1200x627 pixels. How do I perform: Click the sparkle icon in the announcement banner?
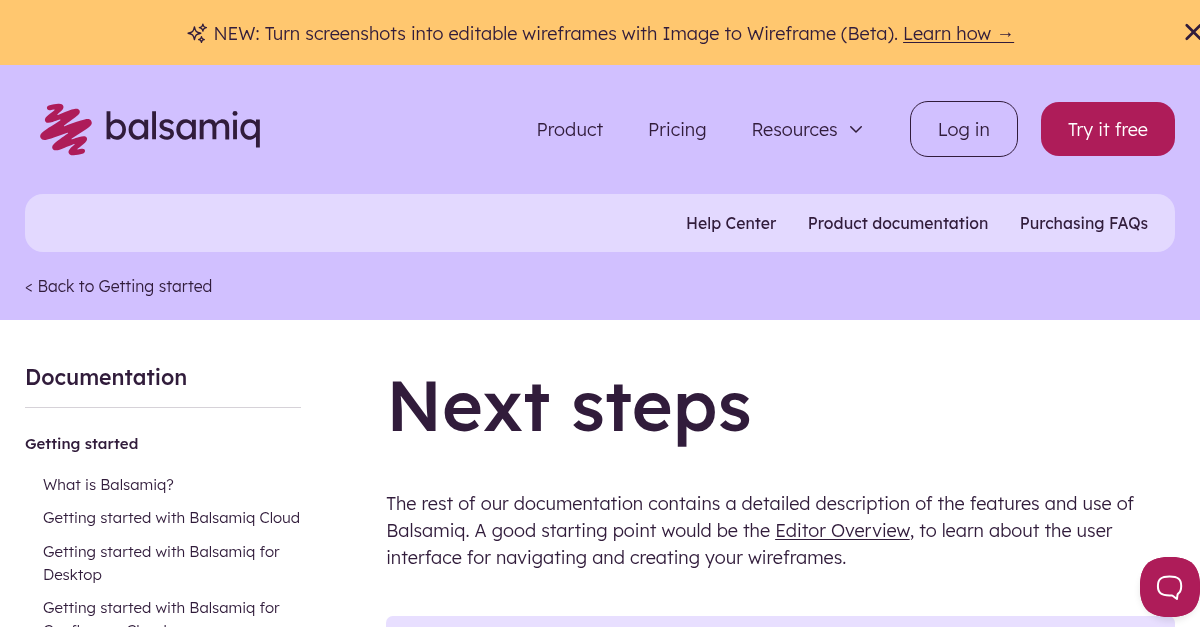click(196, 33)
